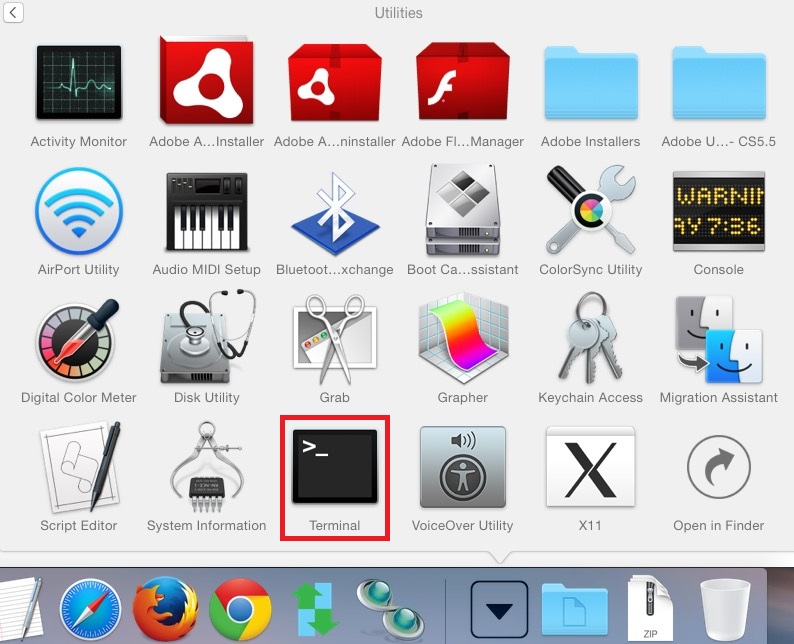
Task: Launch the Grab scissors icon
Action: (x=335, y=339)
